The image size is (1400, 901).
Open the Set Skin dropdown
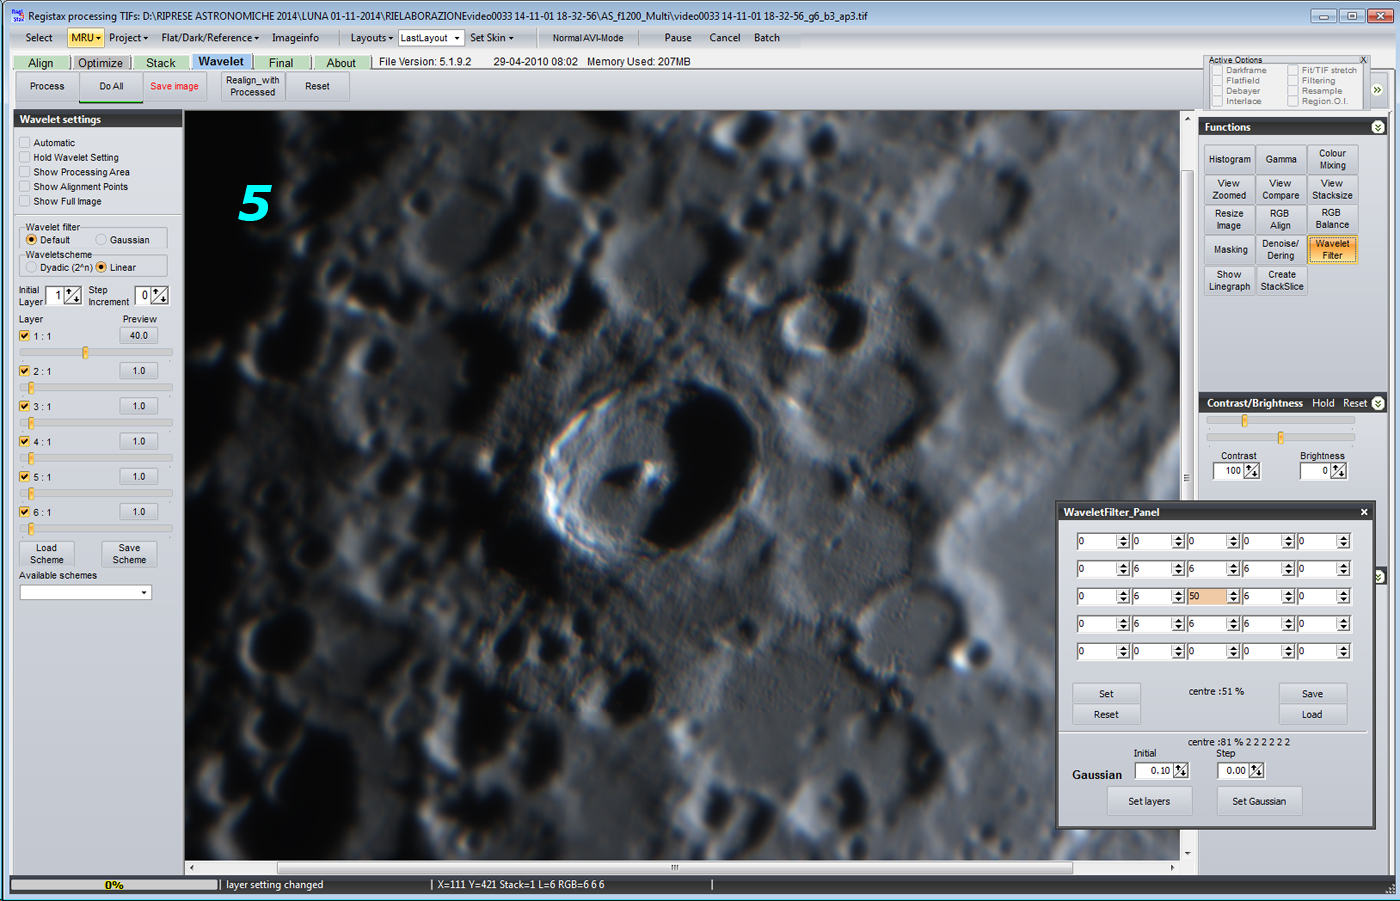point(492,38)
